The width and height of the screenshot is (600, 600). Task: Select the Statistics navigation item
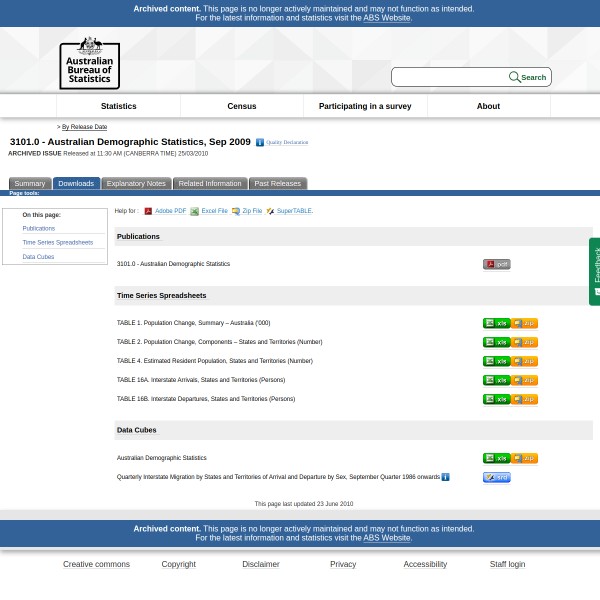118,106
